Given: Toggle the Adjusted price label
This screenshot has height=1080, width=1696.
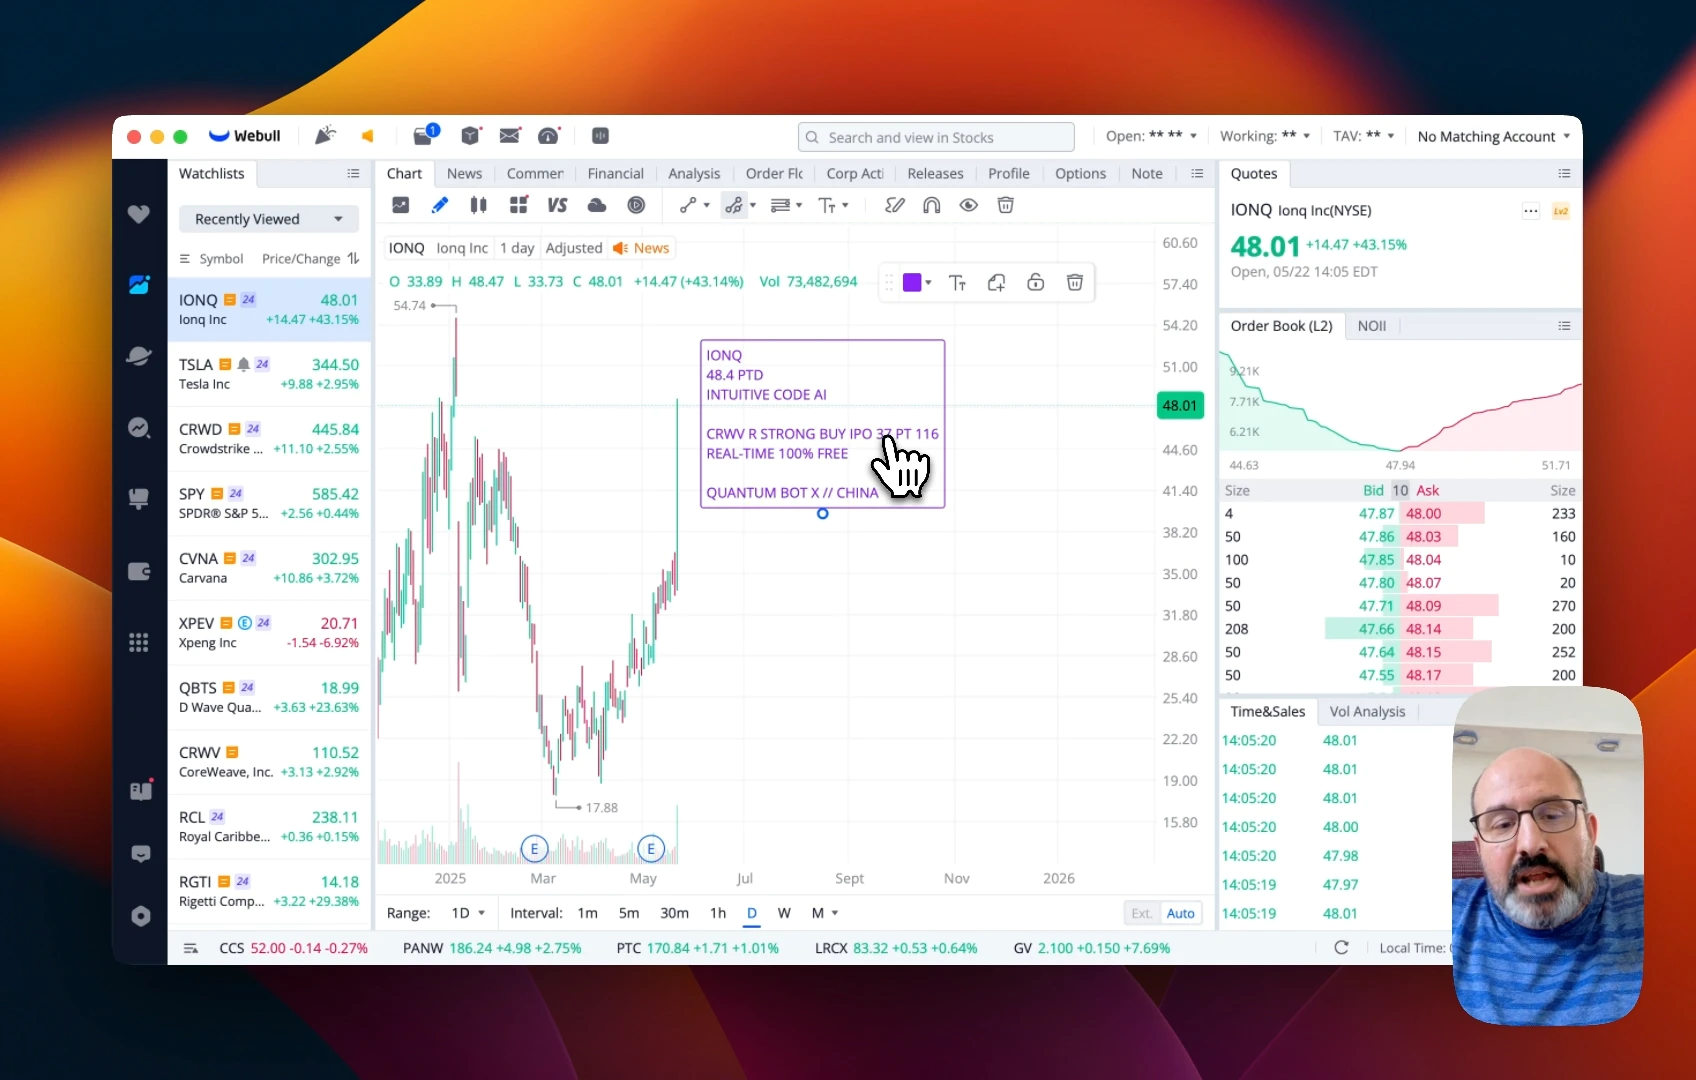Looking at the screenshot, I should pyautogui.click(x=573, y=248).
